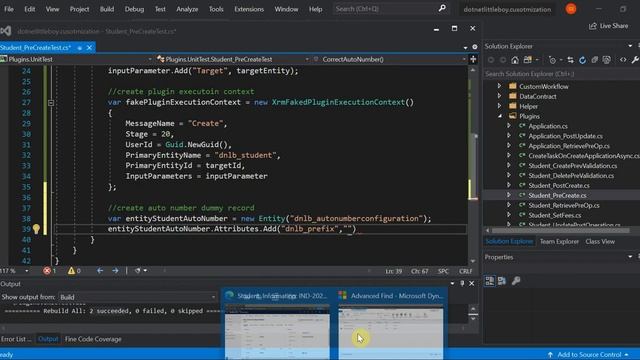Open the Analyze menu
The width and height of the screenshot is (640, 360).
(187, 9)
